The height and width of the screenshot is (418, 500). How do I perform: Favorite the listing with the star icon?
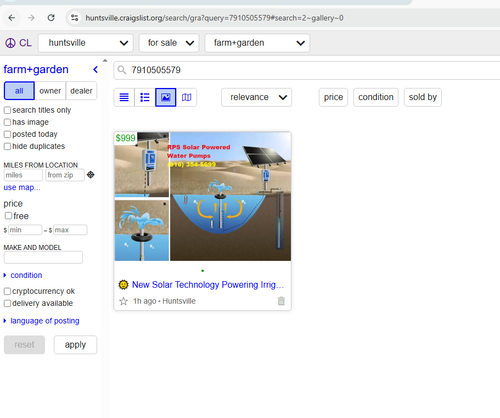pos(124,301)
